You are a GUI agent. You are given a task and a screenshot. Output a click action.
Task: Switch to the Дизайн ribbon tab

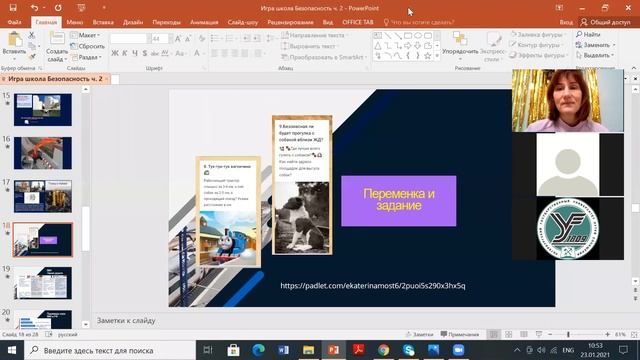pyautogui.click(x=133, y=22)
